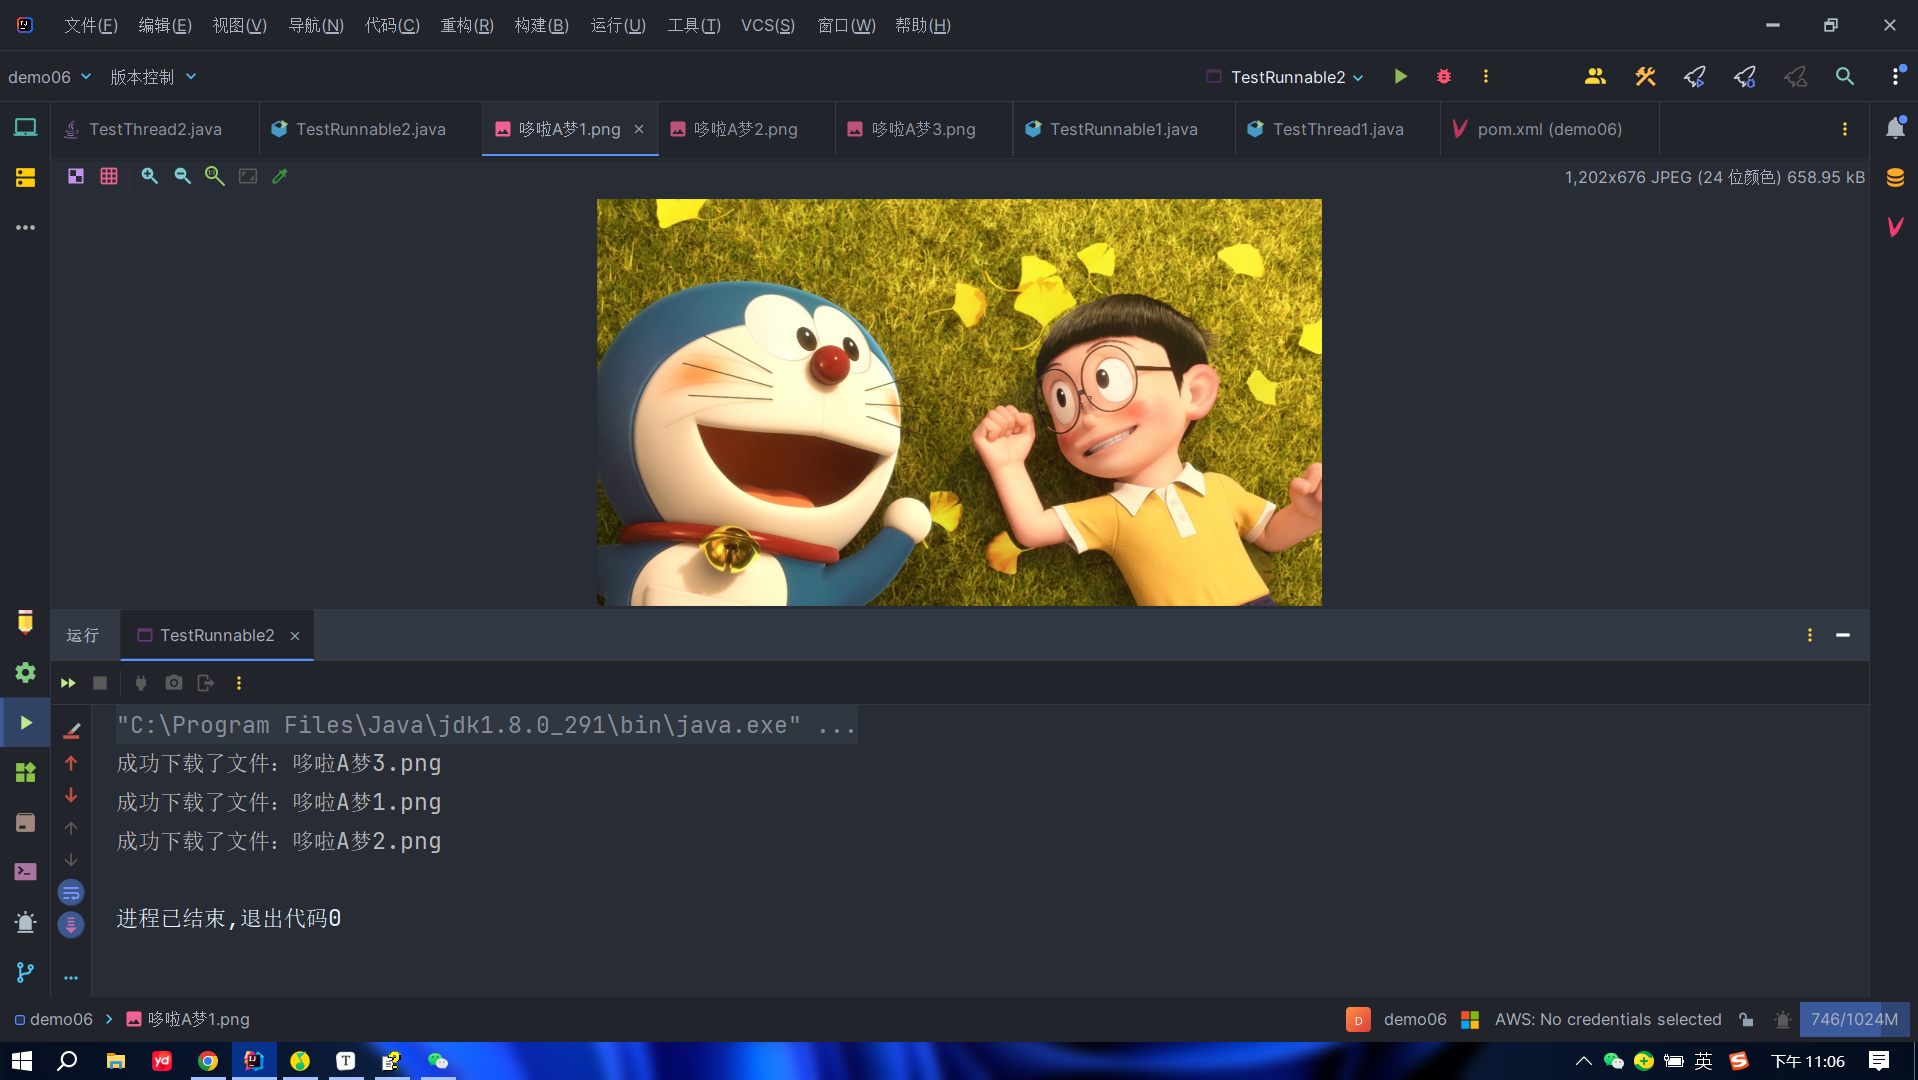Open the Structure tool window

pos(25,178)
